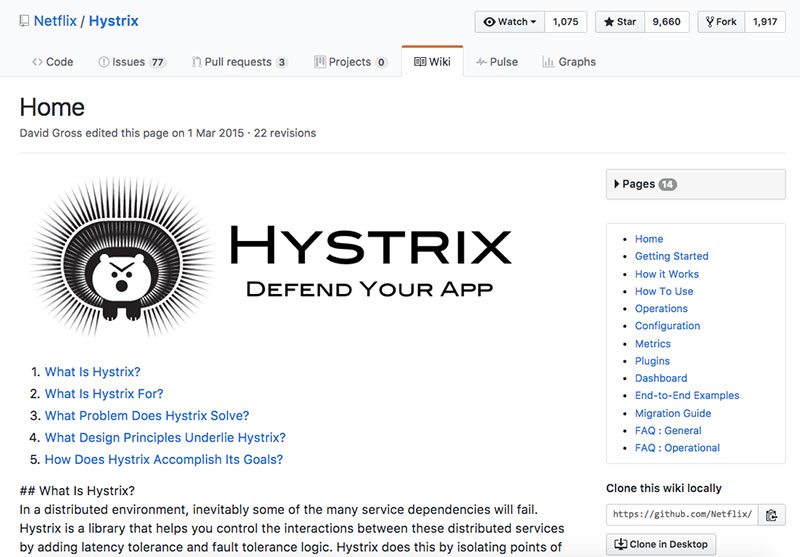Open the Watch dropdown button
Screen dimensions: 800x557
click(x=510, y=22)
